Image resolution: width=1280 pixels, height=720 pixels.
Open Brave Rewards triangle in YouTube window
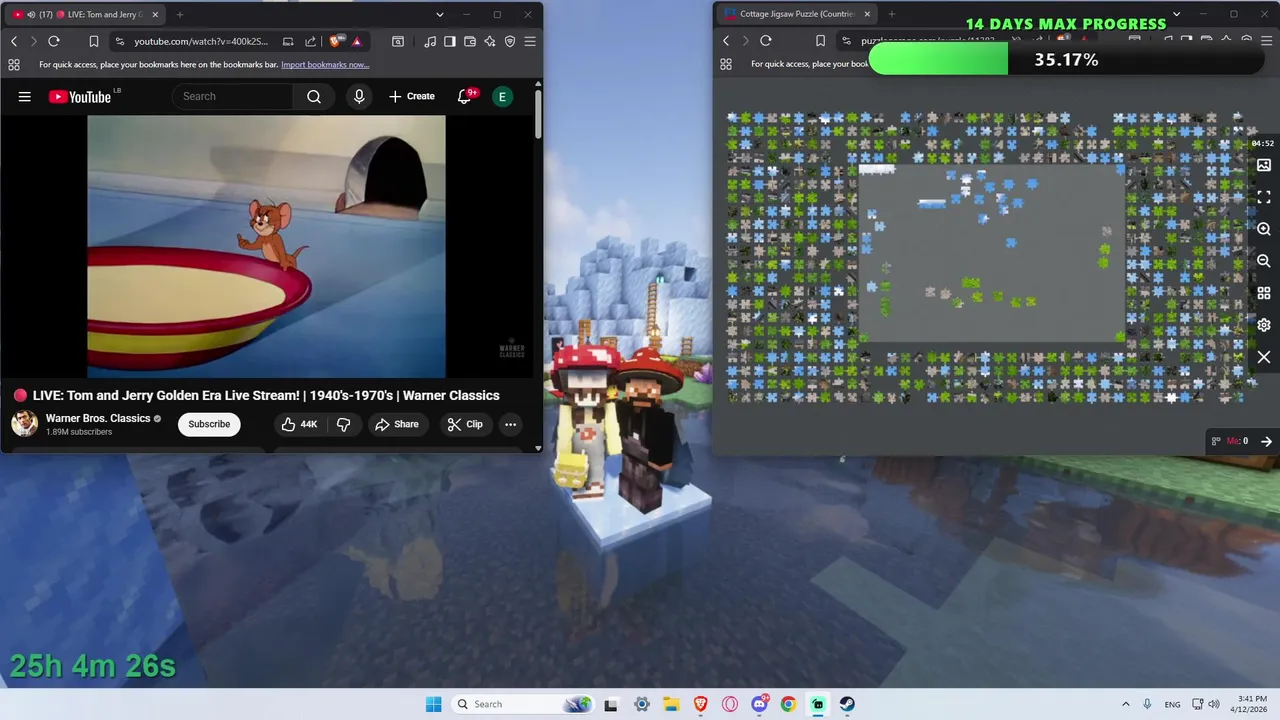(356, 41)
